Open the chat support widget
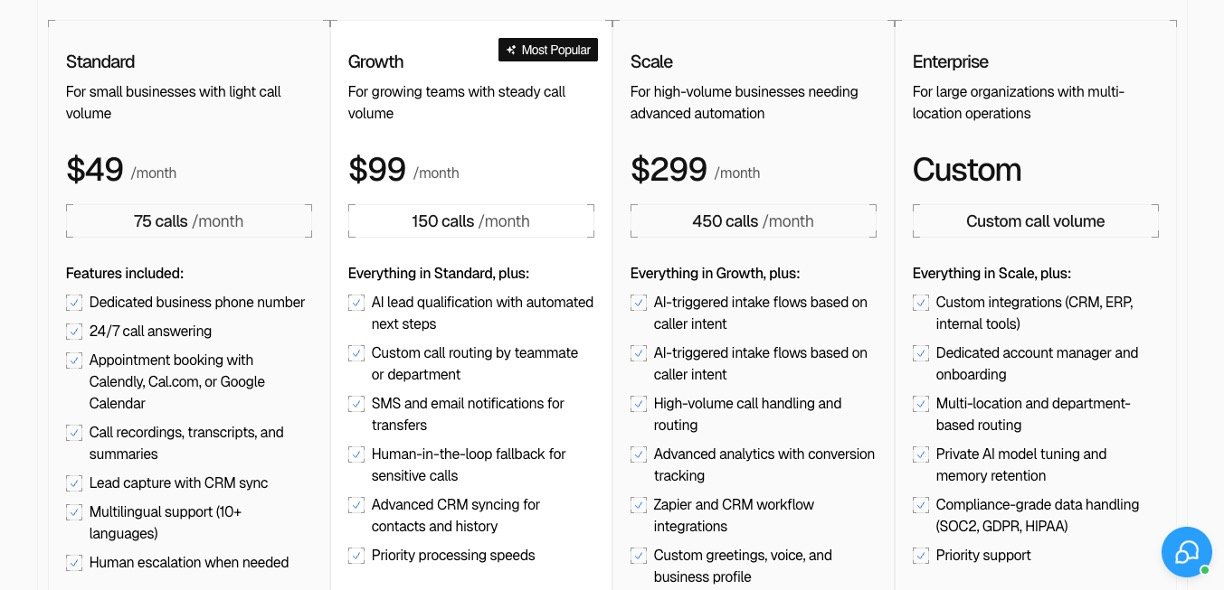 click(1187, 552)
